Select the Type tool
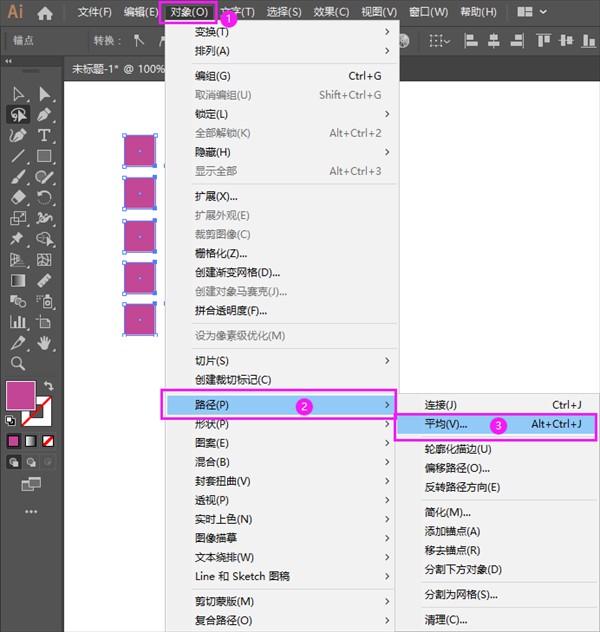Viewport: 600px width, 632px height. (x=44, y=135)
